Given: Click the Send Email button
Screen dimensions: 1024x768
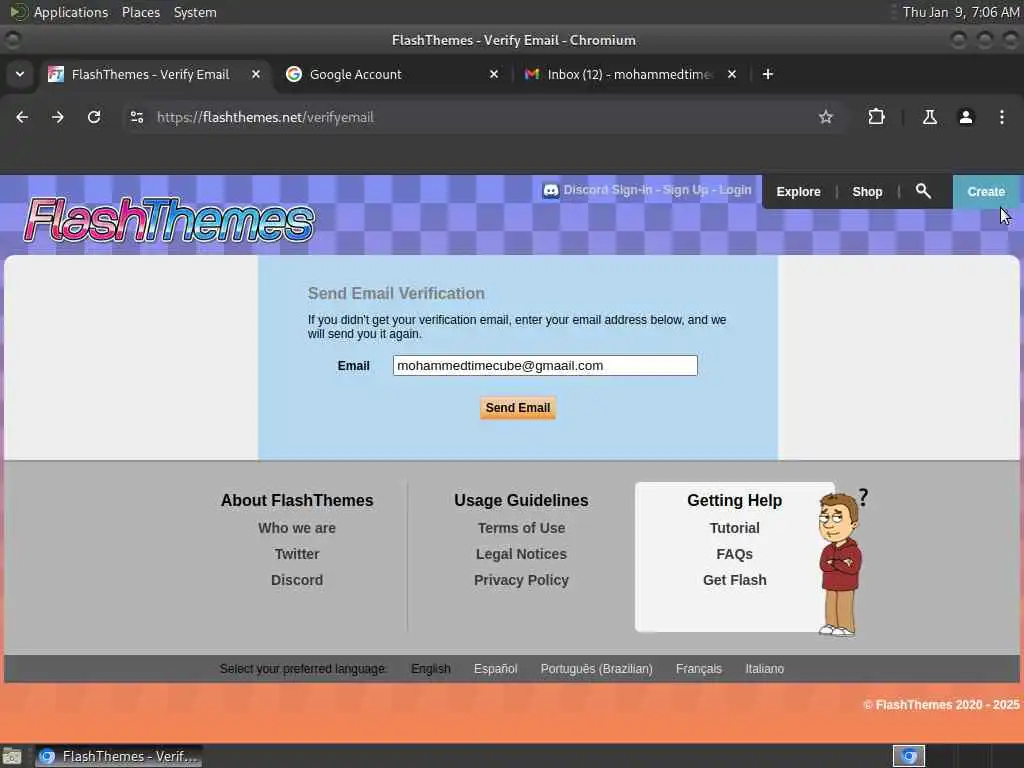Looking at the screenshot, I should [518, 408].
